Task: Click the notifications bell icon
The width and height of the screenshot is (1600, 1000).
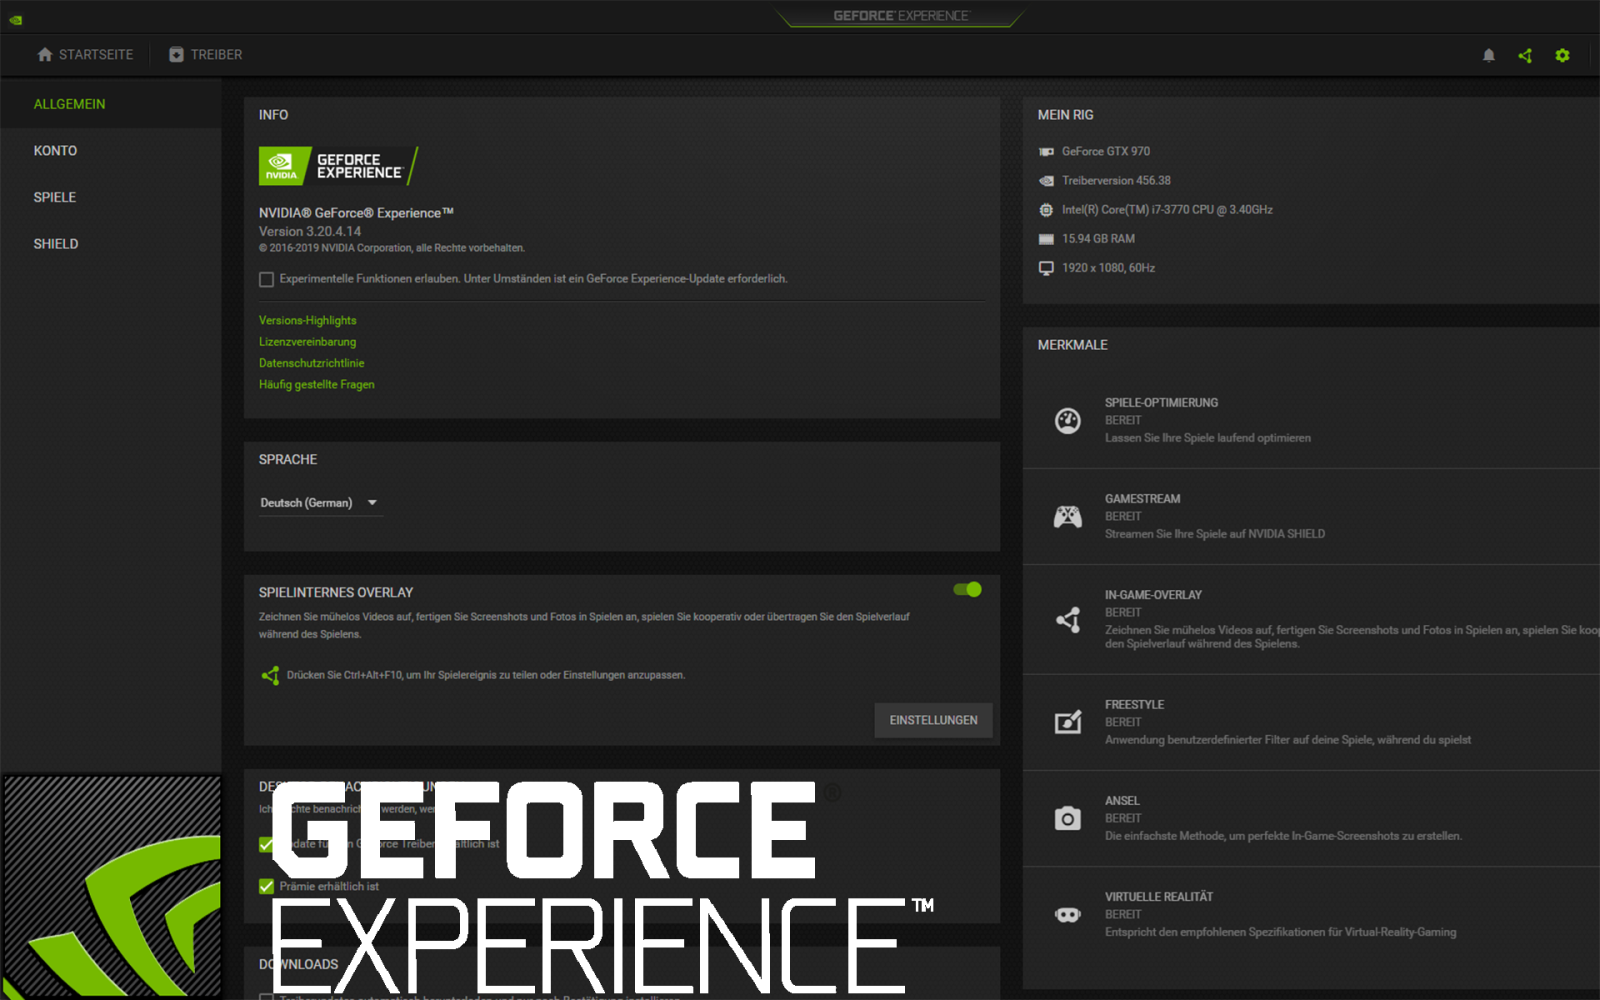Action: (1488, 56)
